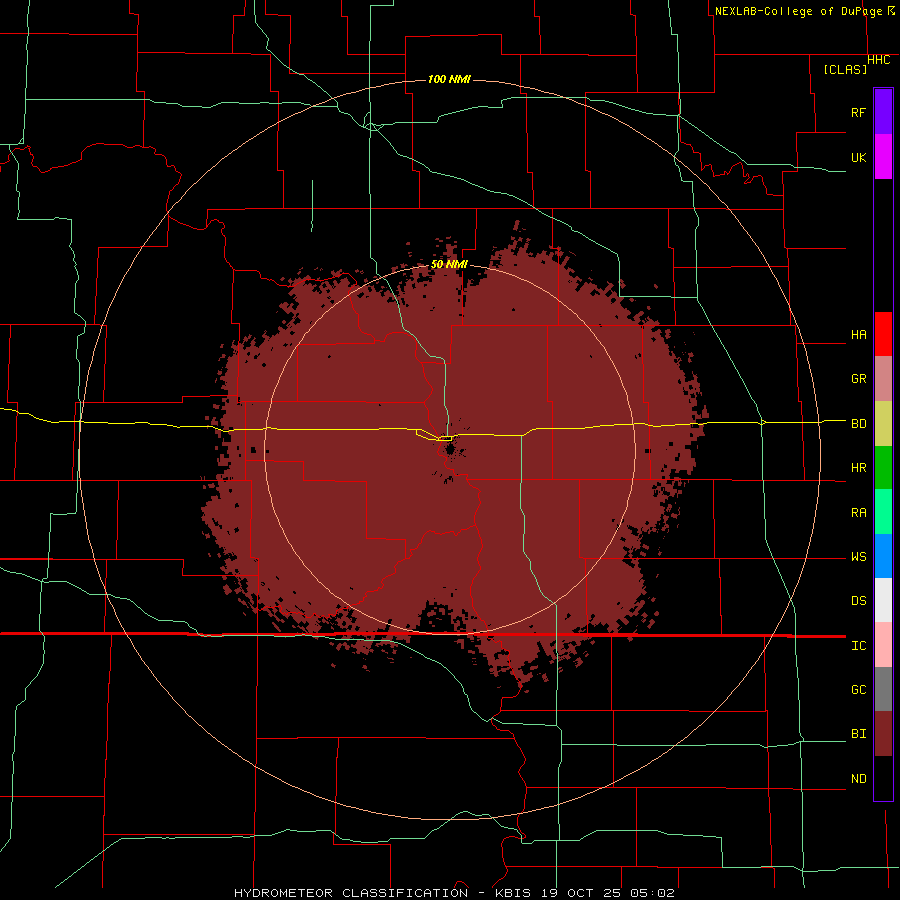Click the HYDROMETEOR CLASSIFICATION title text

tap(351, 893)
